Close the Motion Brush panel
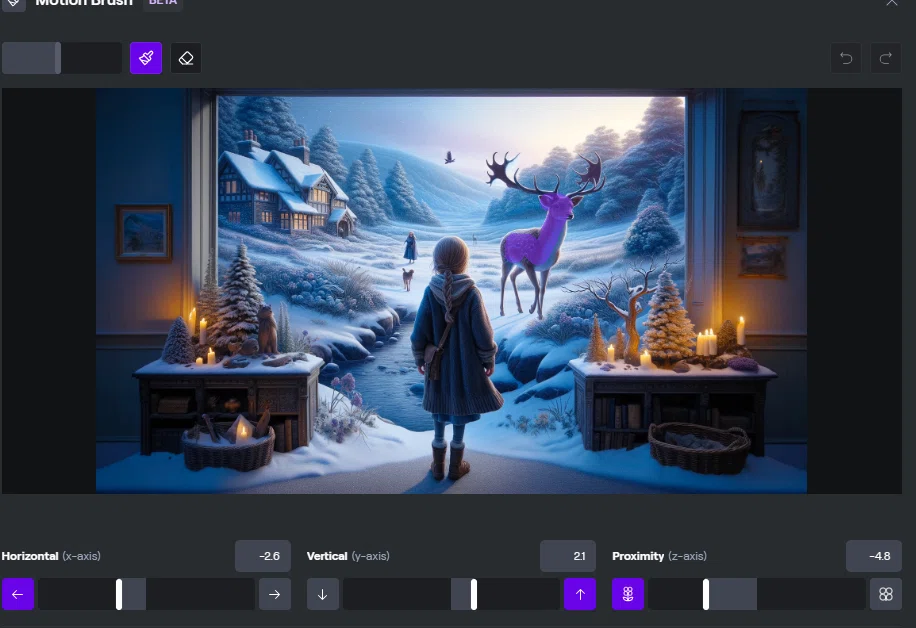916x628 pixels. (891, 2)
